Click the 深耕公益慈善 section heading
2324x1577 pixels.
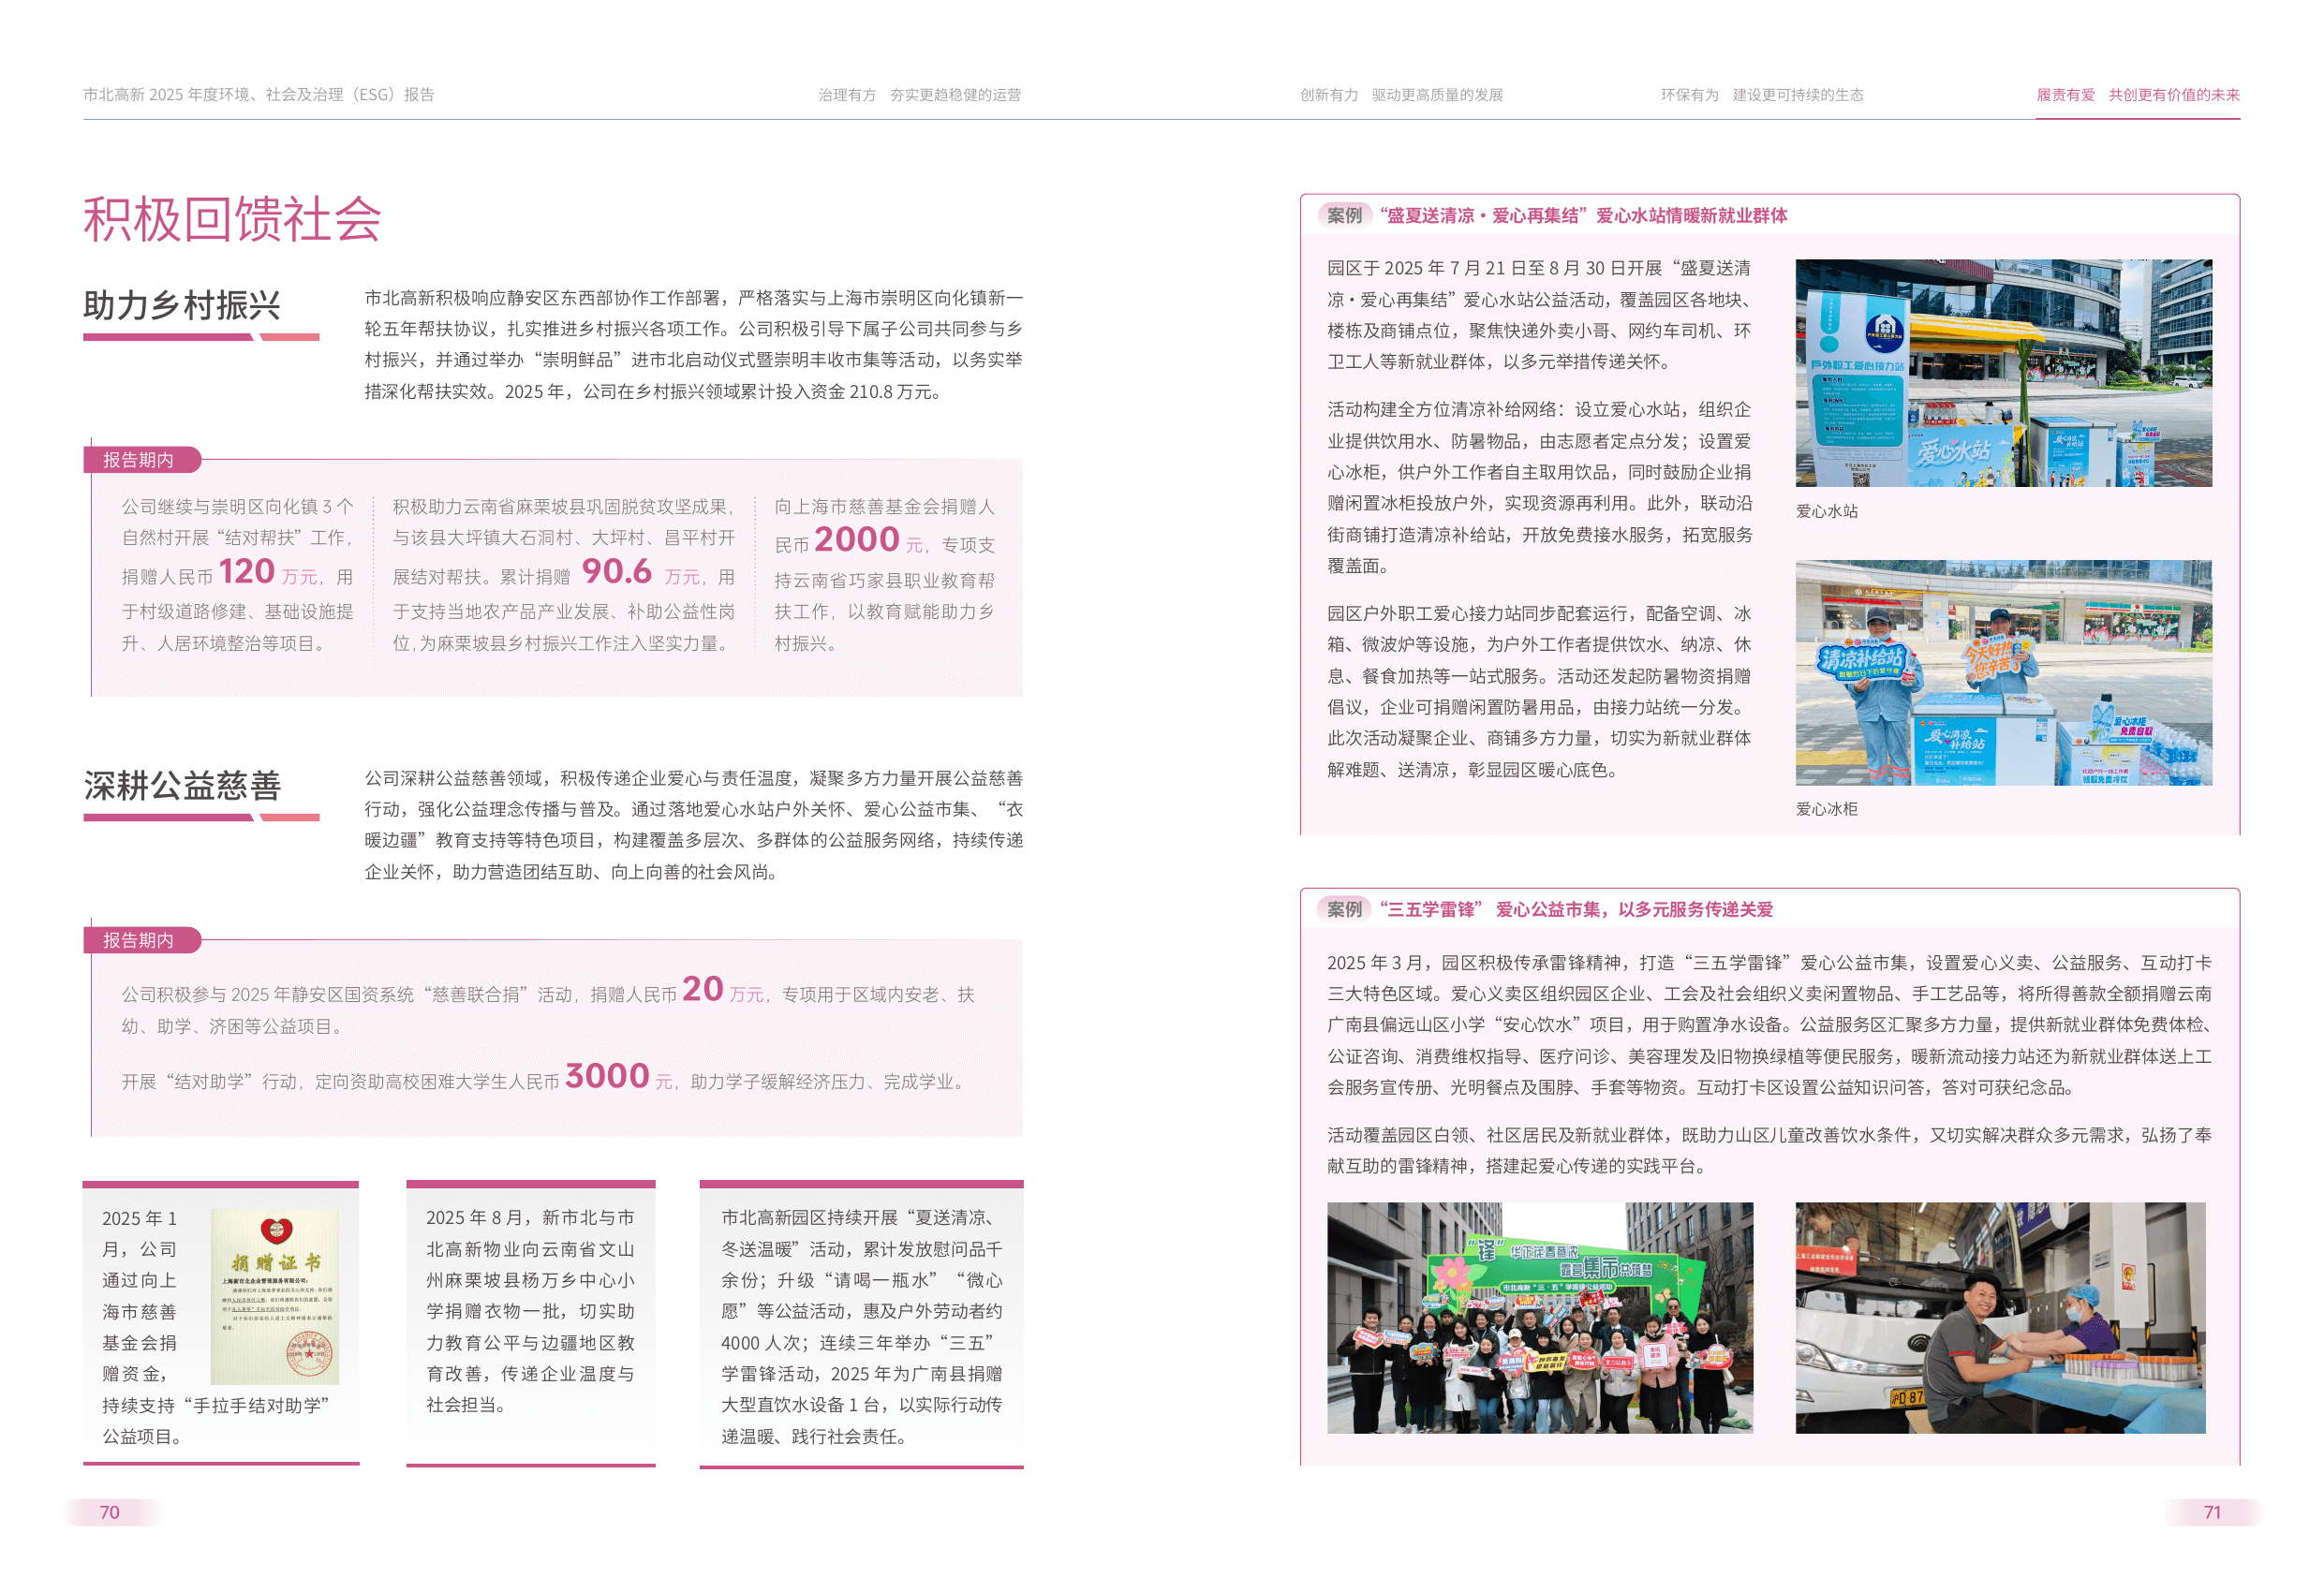click(x=182, y=786)
